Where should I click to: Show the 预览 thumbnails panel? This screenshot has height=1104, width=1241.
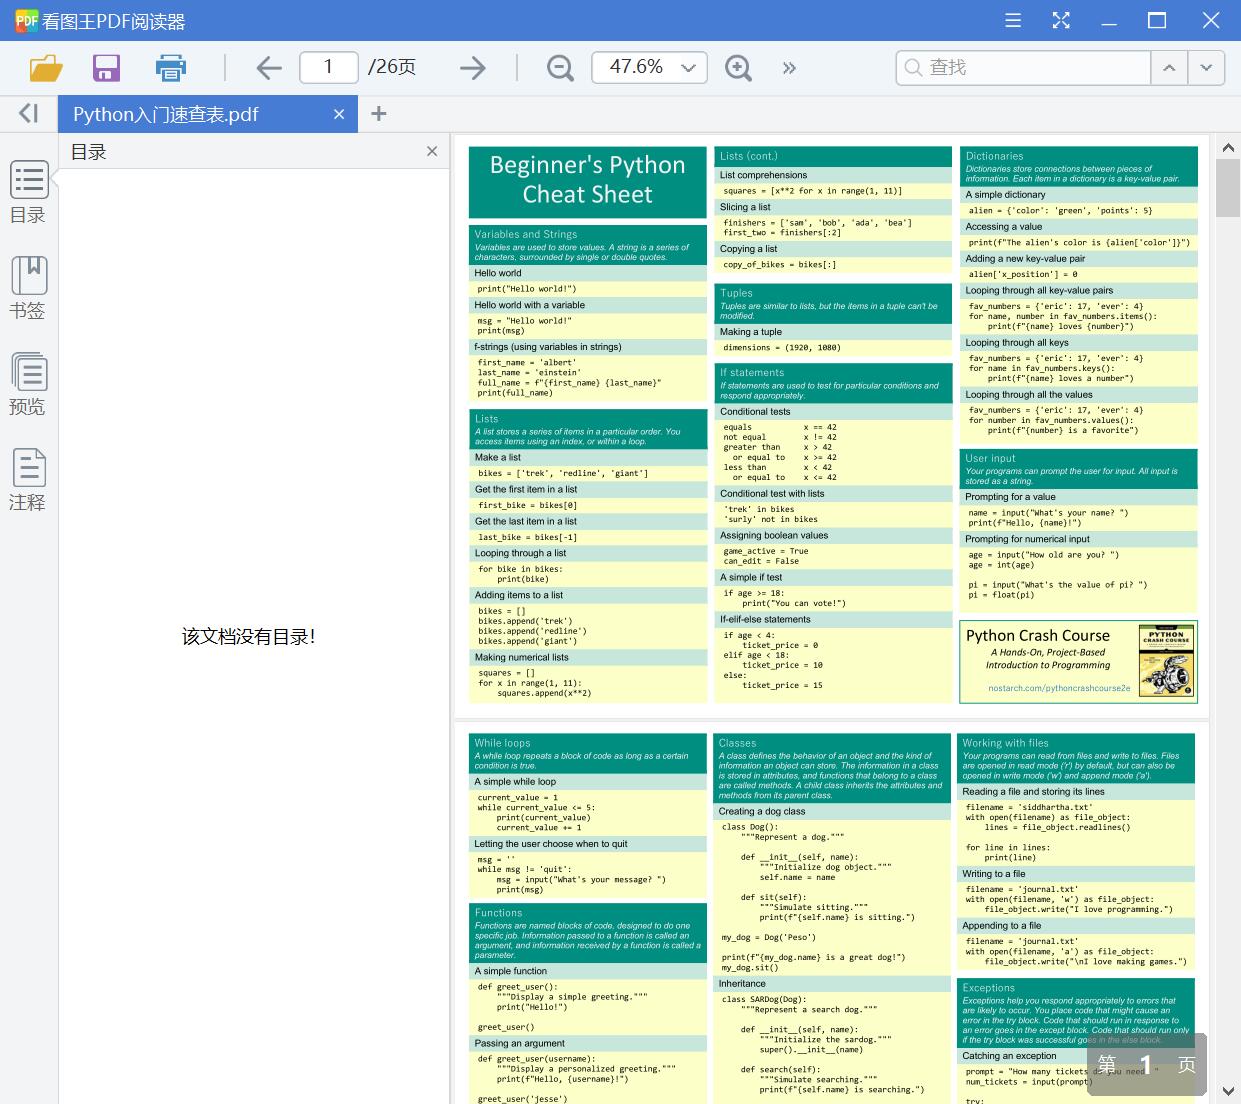click(28, 384)
